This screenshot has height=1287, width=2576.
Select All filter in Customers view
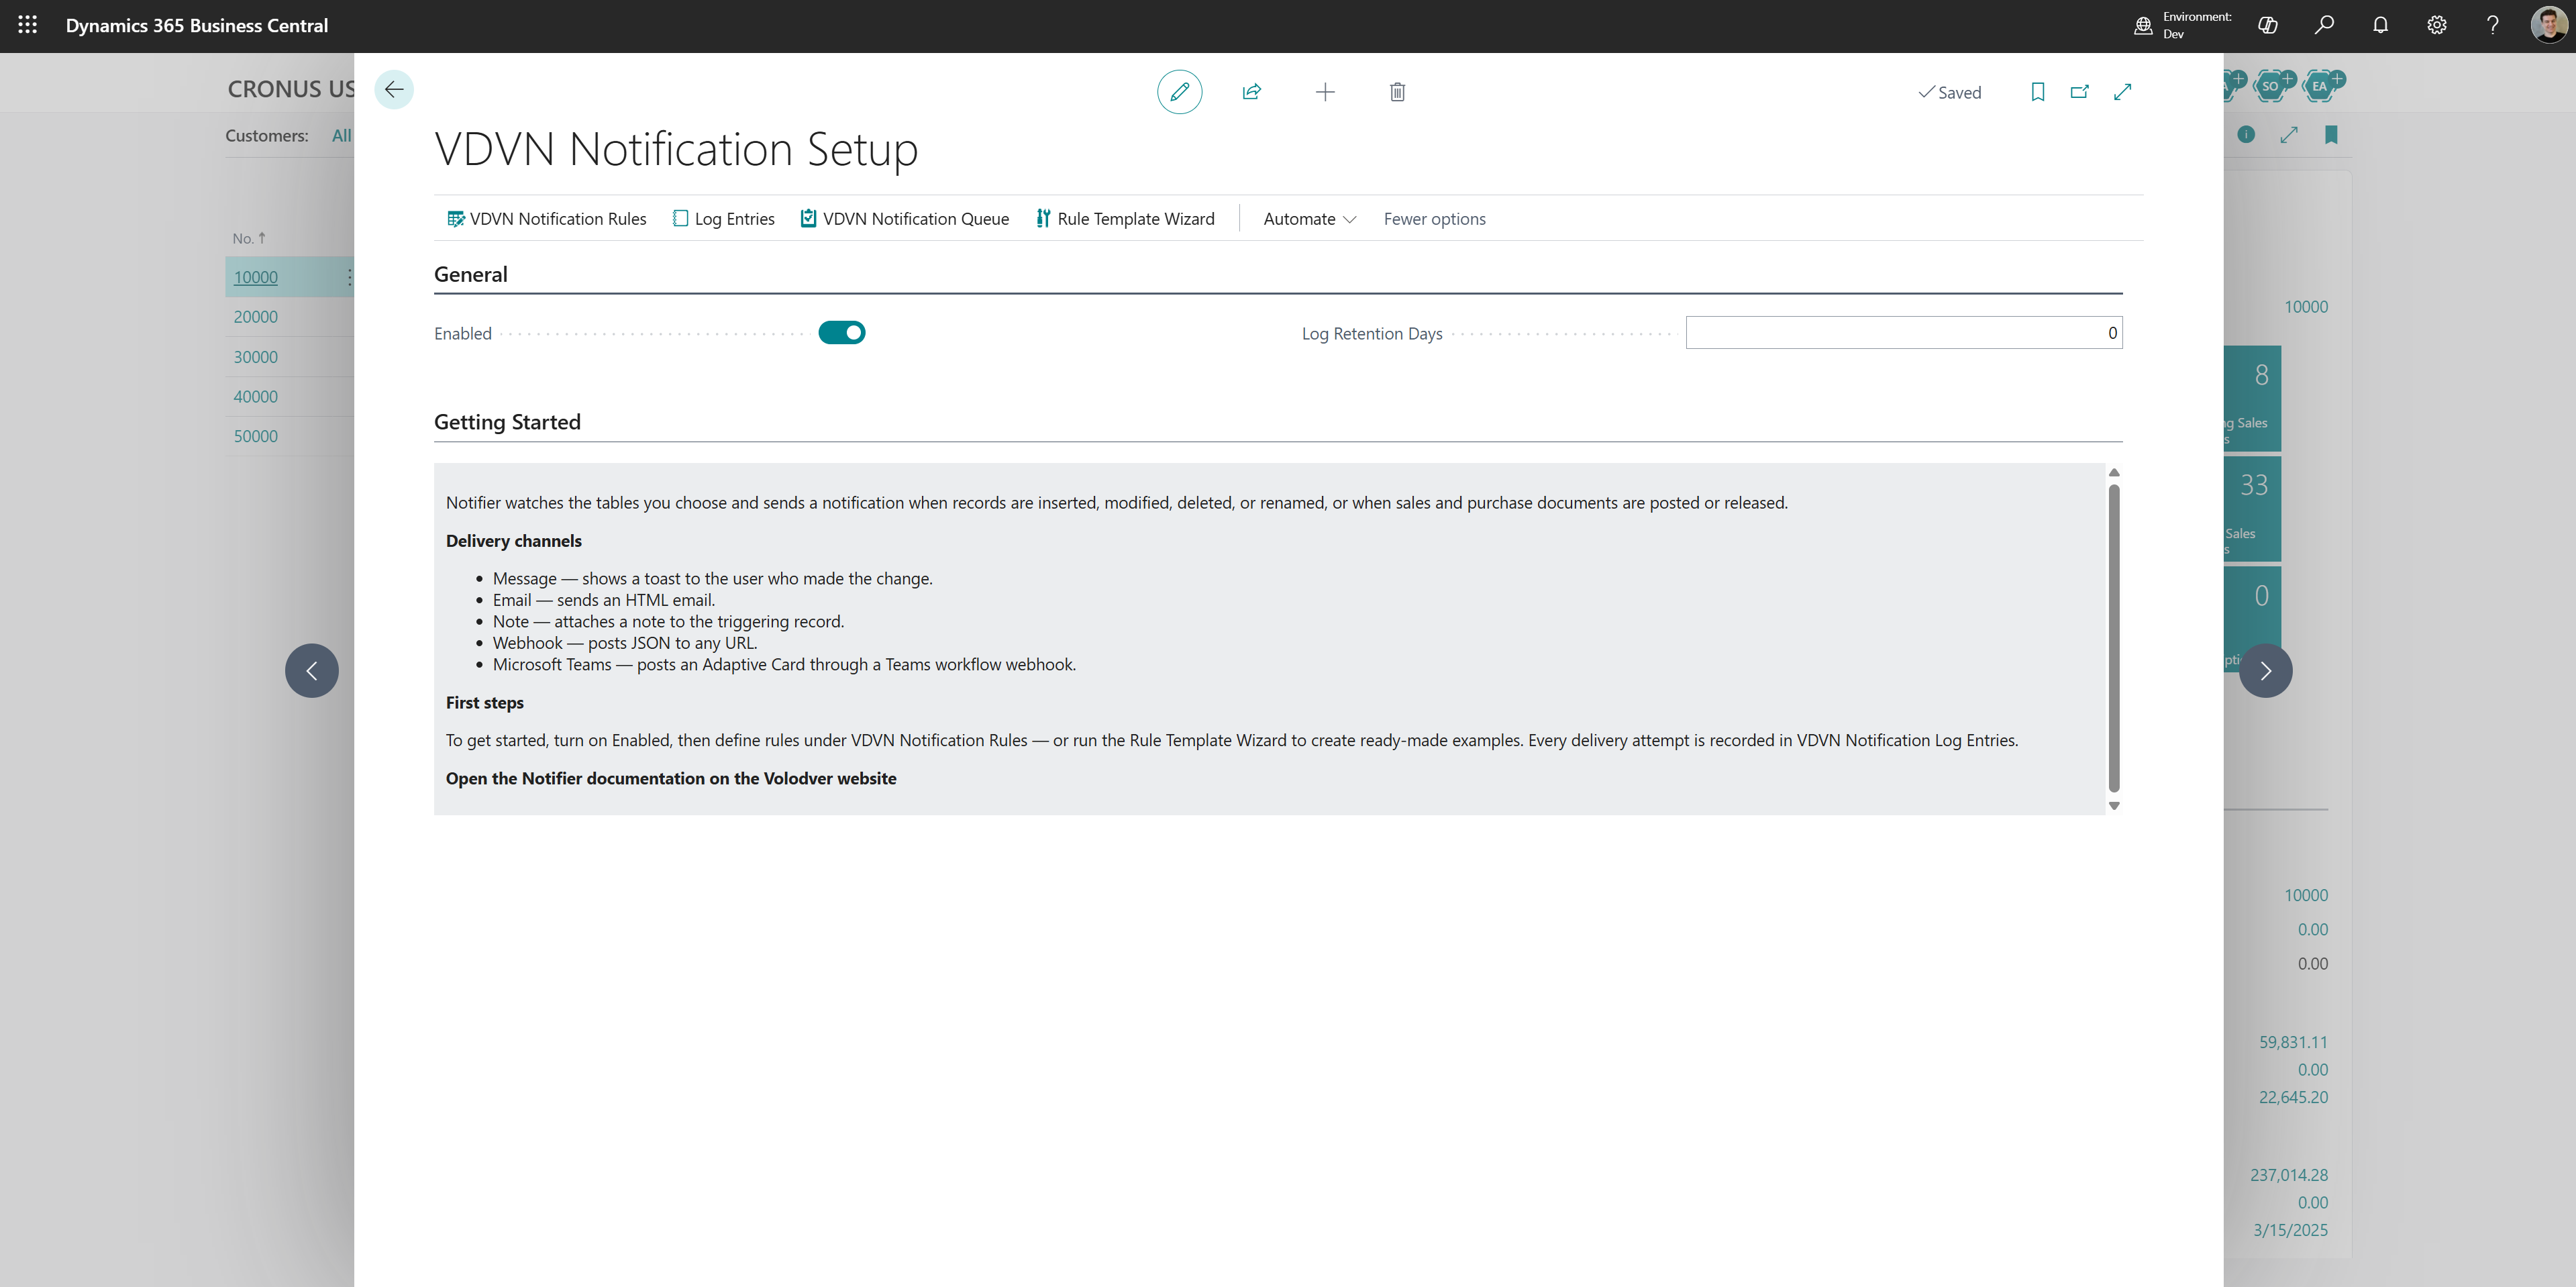[x=341, y=135]
